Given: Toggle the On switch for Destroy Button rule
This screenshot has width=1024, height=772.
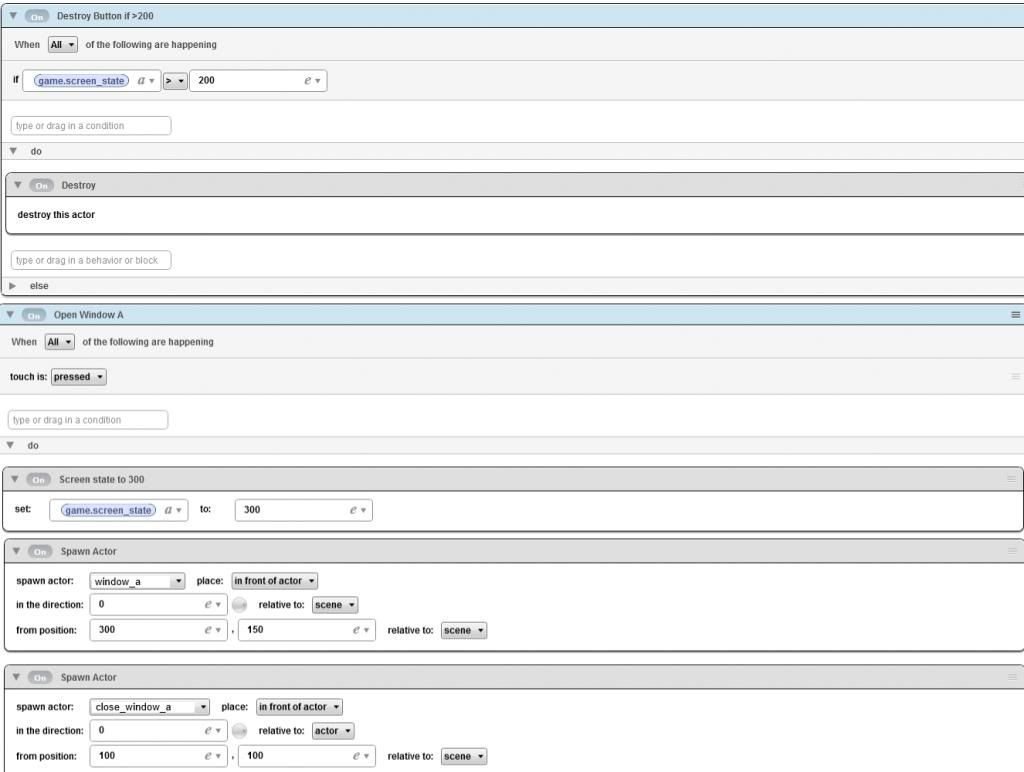Looking at the screenshot, I should 39,16.
